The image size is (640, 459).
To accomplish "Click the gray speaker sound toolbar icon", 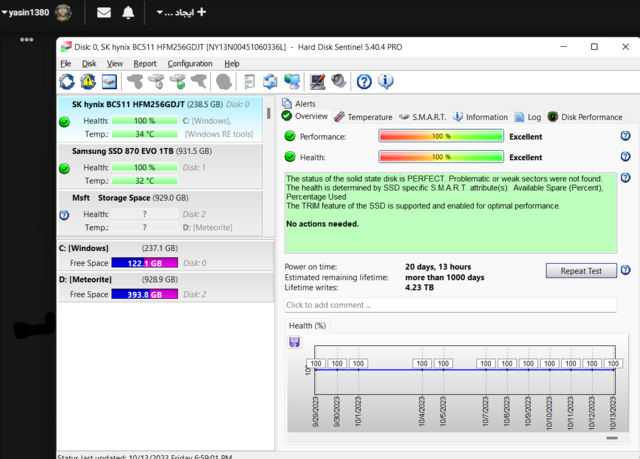I will coord(339,81).
